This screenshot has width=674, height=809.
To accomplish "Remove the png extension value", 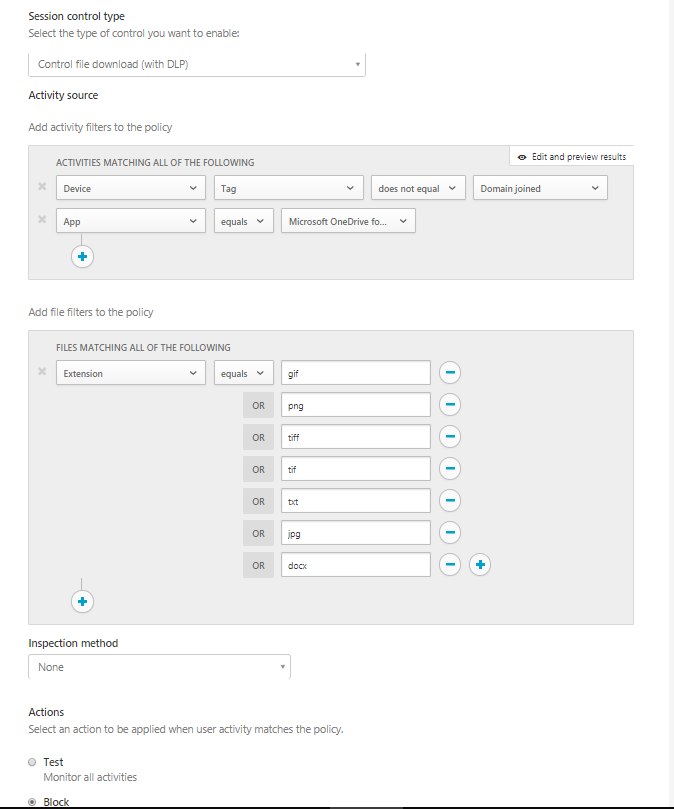I will (x=449, y=404).
